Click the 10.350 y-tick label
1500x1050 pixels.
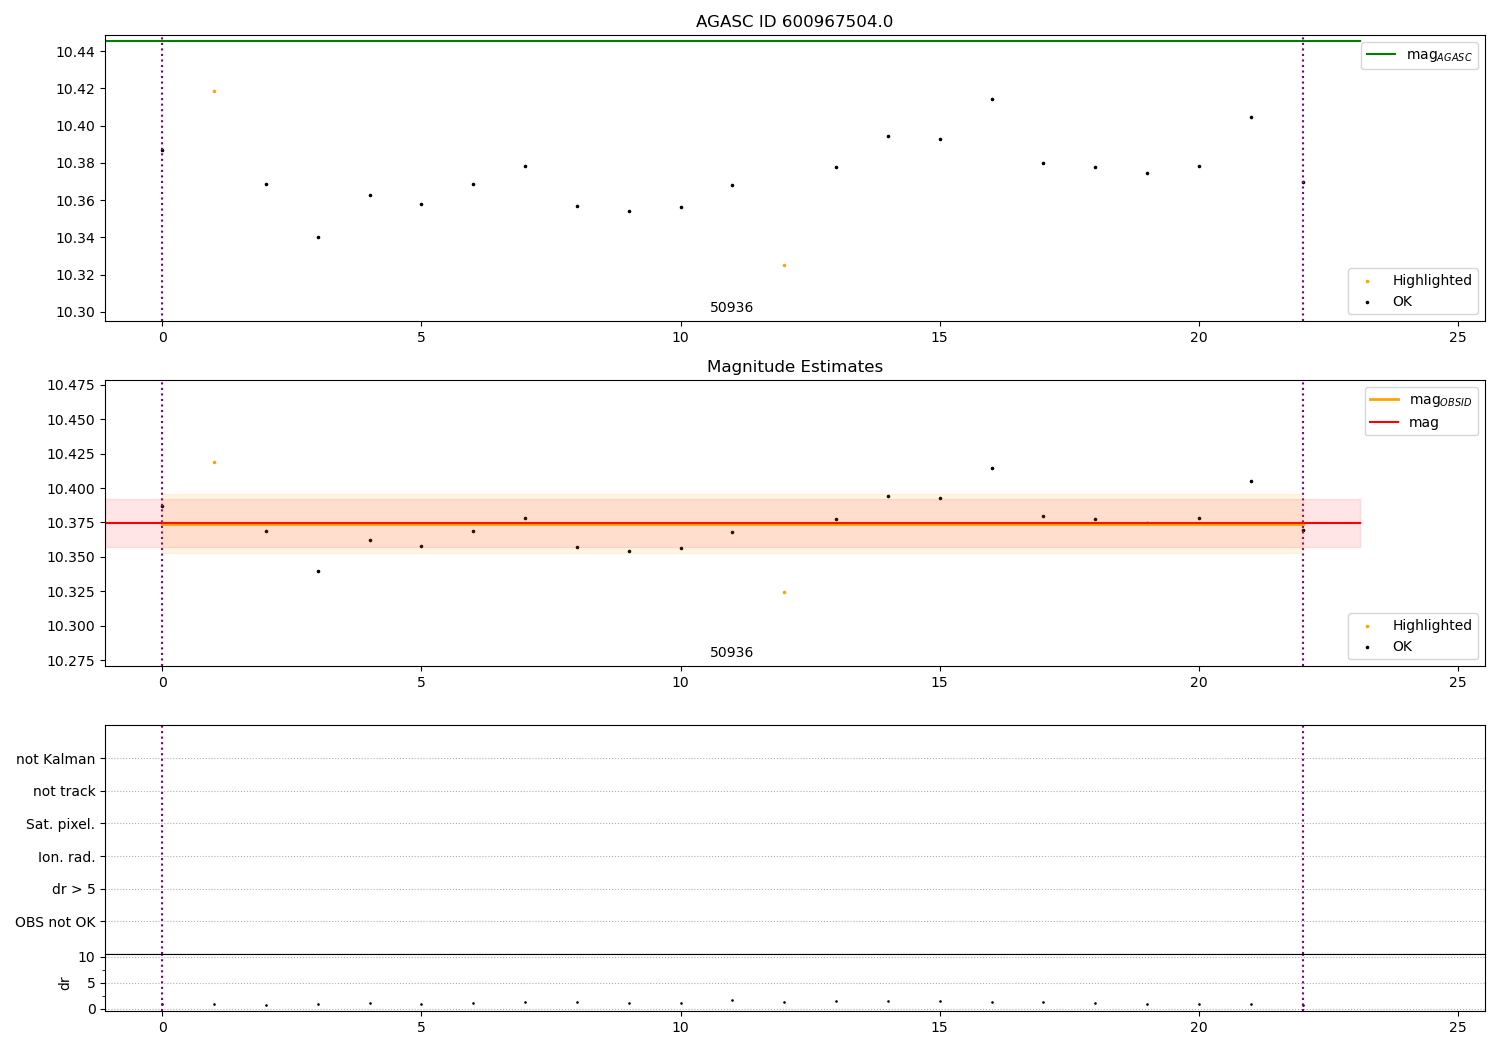tap(71, 557)
